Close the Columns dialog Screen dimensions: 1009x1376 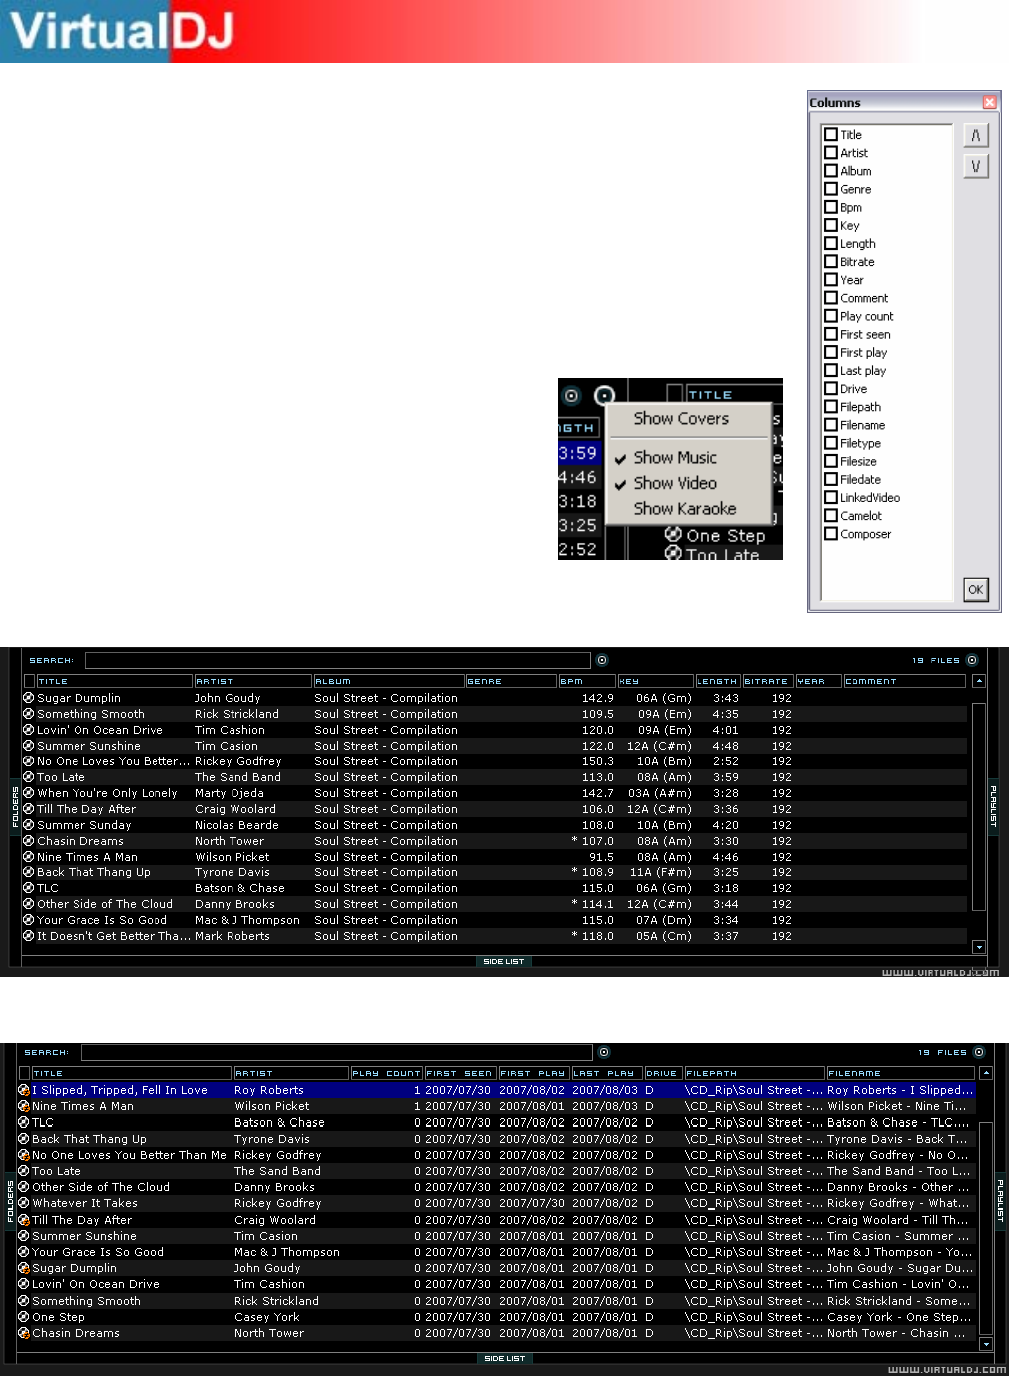989,102
